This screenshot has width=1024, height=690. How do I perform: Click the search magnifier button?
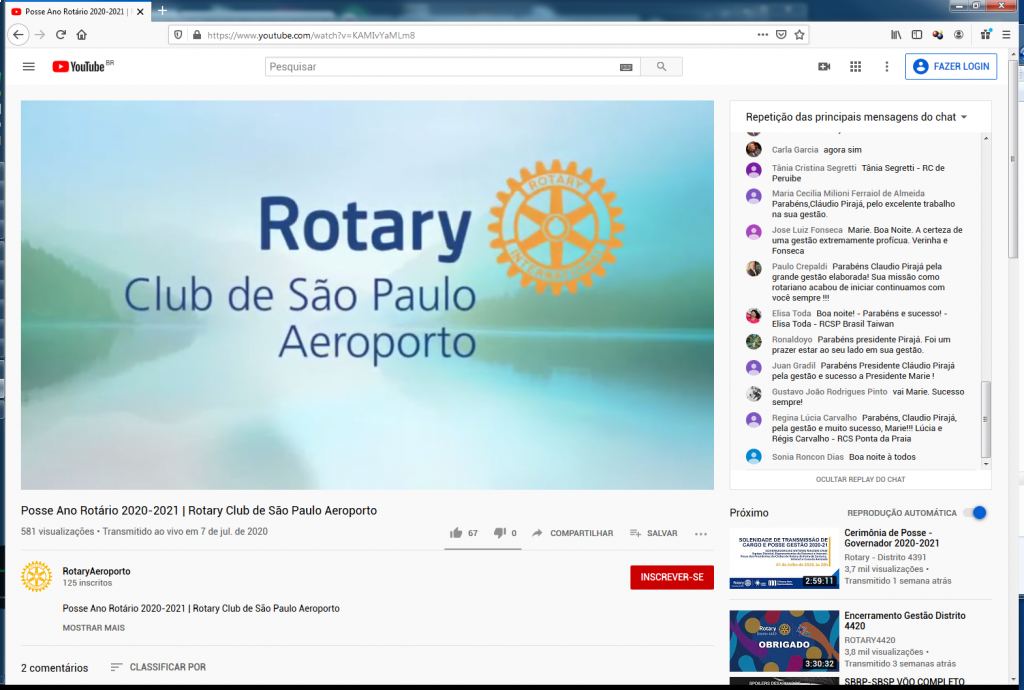pos(661,67)
